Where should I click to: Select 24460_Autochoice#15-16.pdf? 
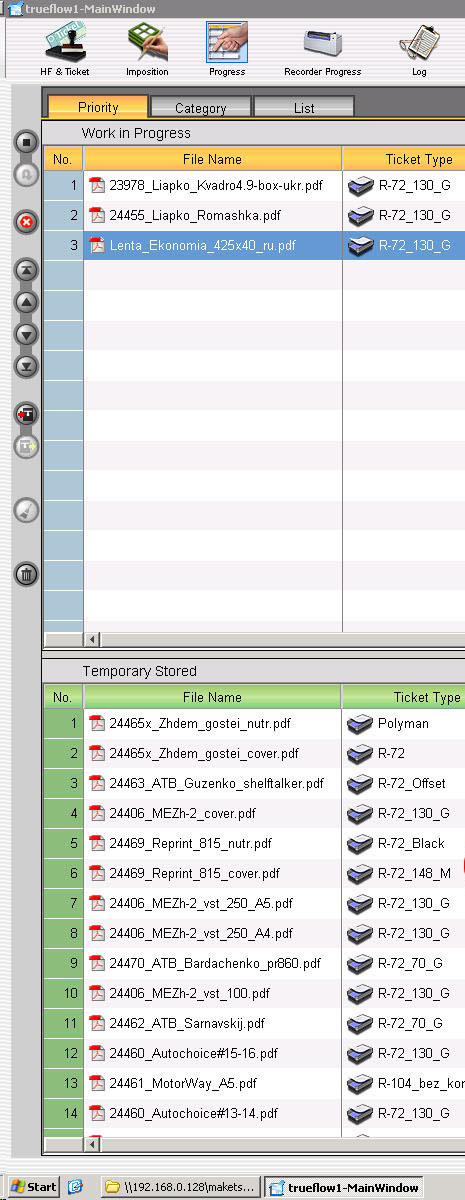[x=194, y=1053]
